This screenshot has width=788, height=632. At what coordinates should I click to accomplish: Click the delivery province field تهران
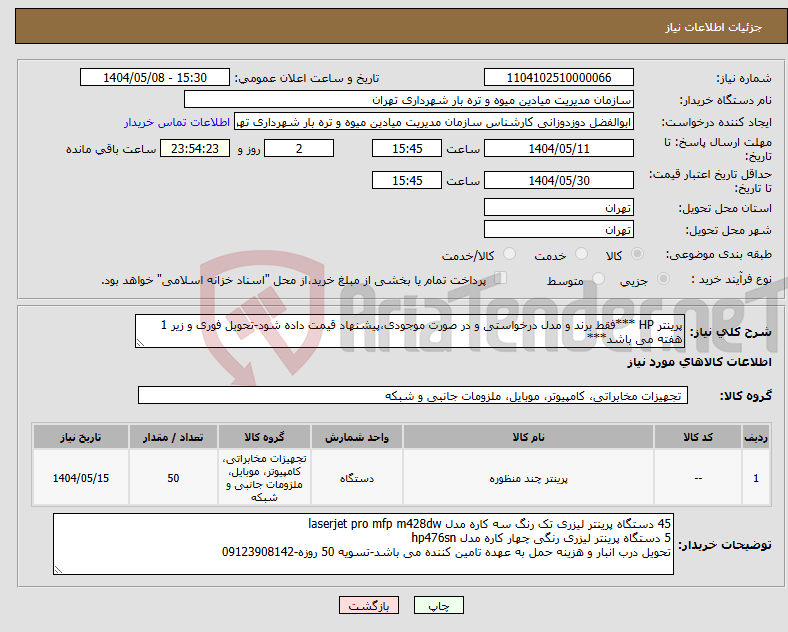(x=558, y=207)
